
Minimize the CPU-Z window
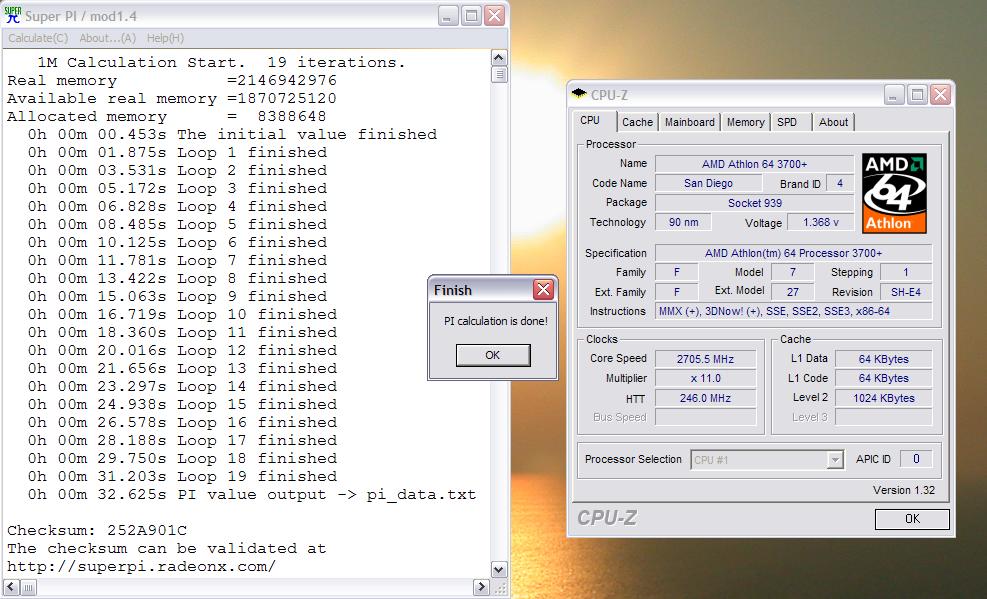[894, 95]
